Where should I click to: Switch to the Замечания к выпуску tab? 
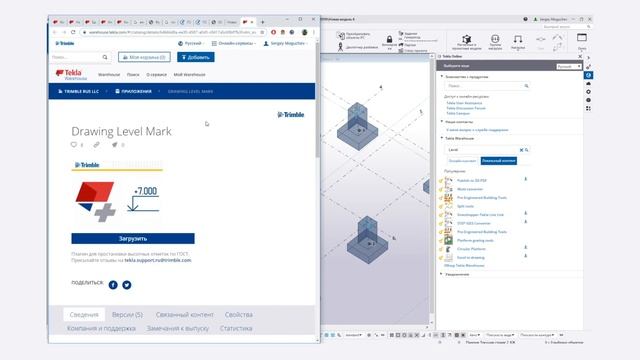(178, 328)
